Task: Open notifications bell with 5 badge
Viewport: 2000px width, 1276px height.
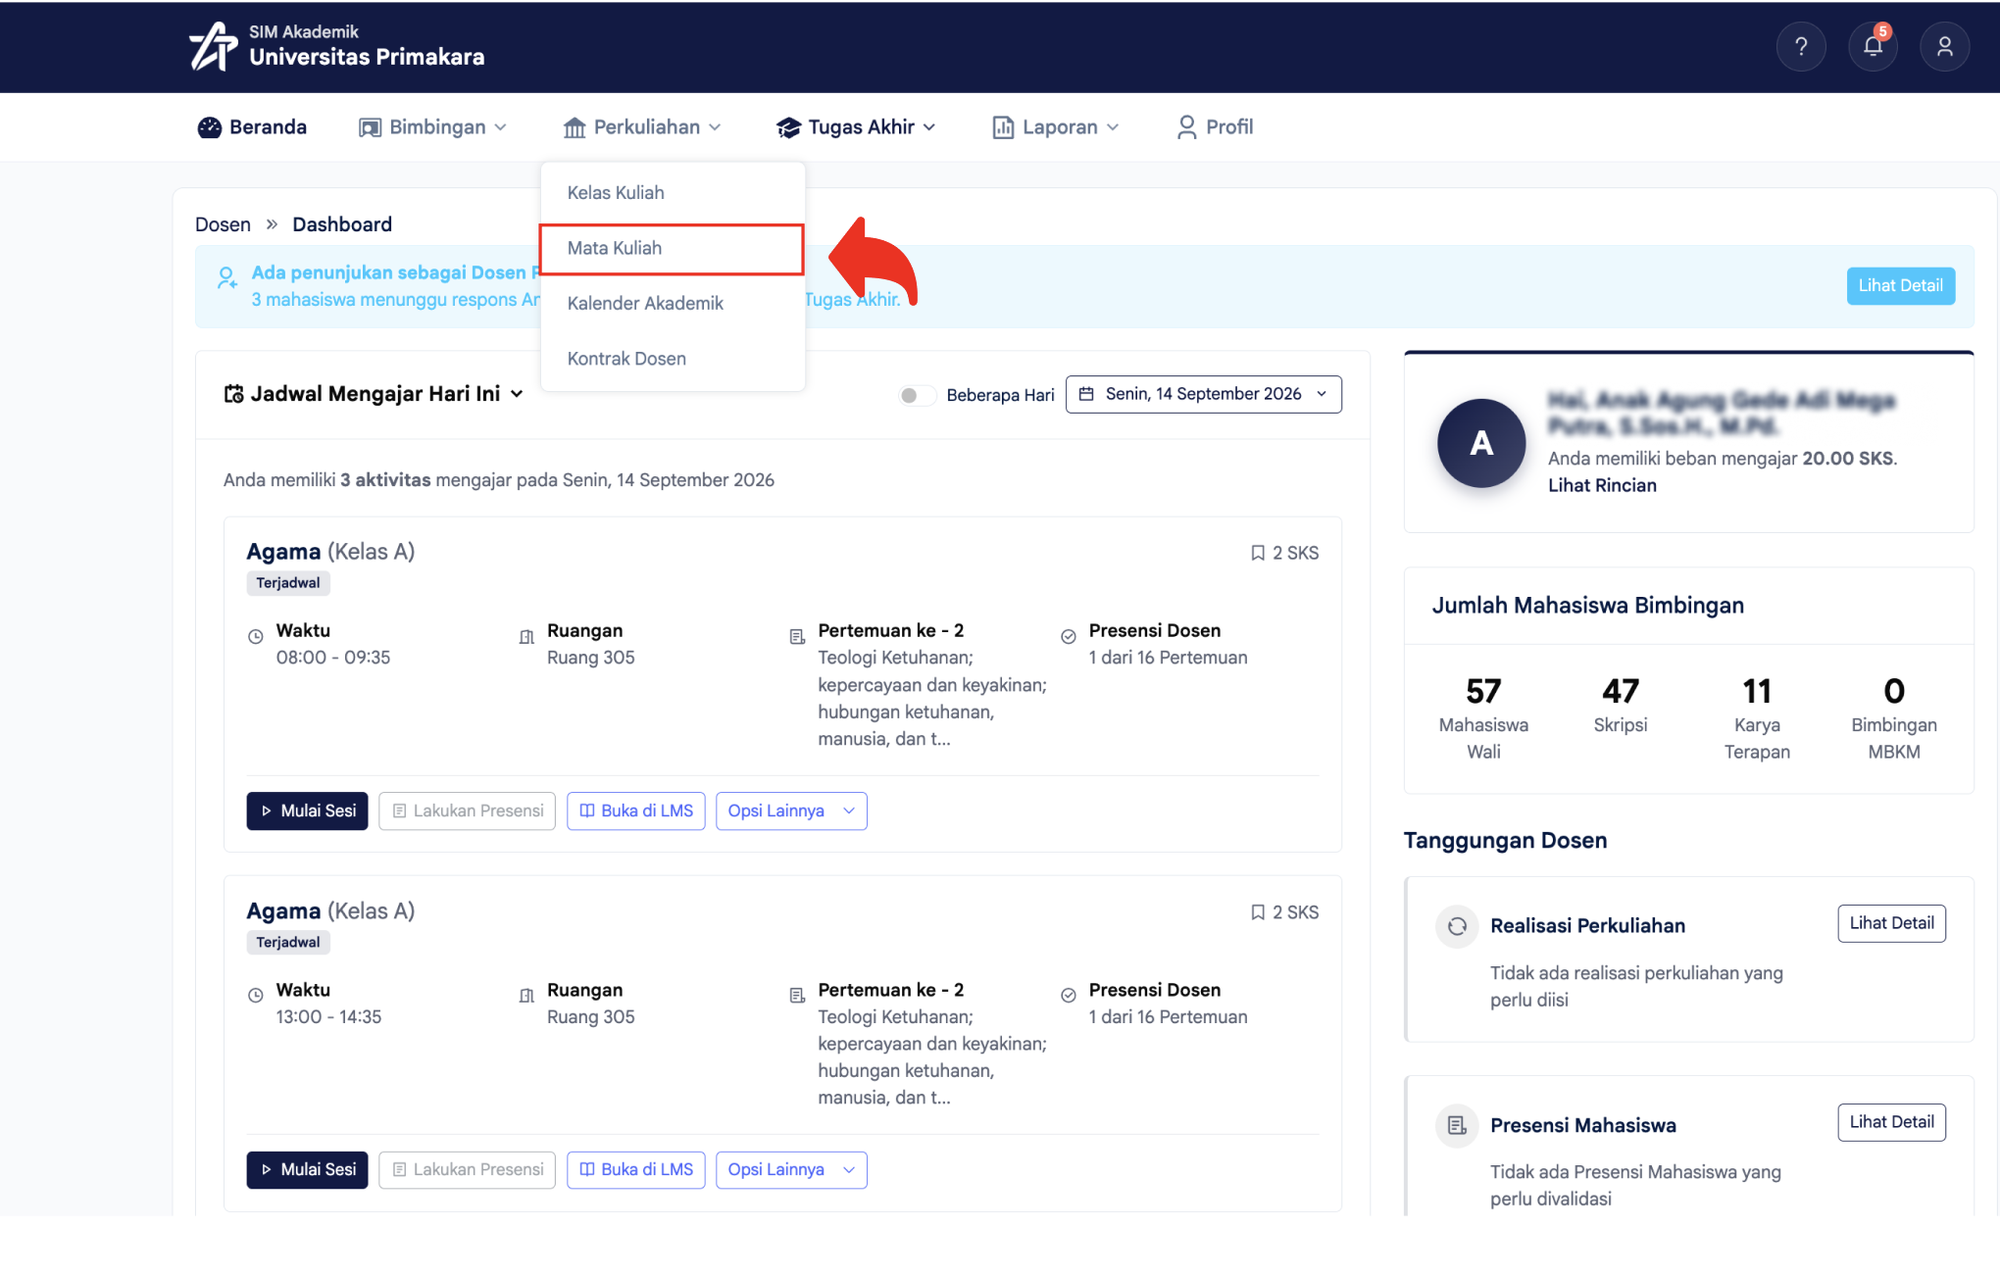Action: (1873, 46)
